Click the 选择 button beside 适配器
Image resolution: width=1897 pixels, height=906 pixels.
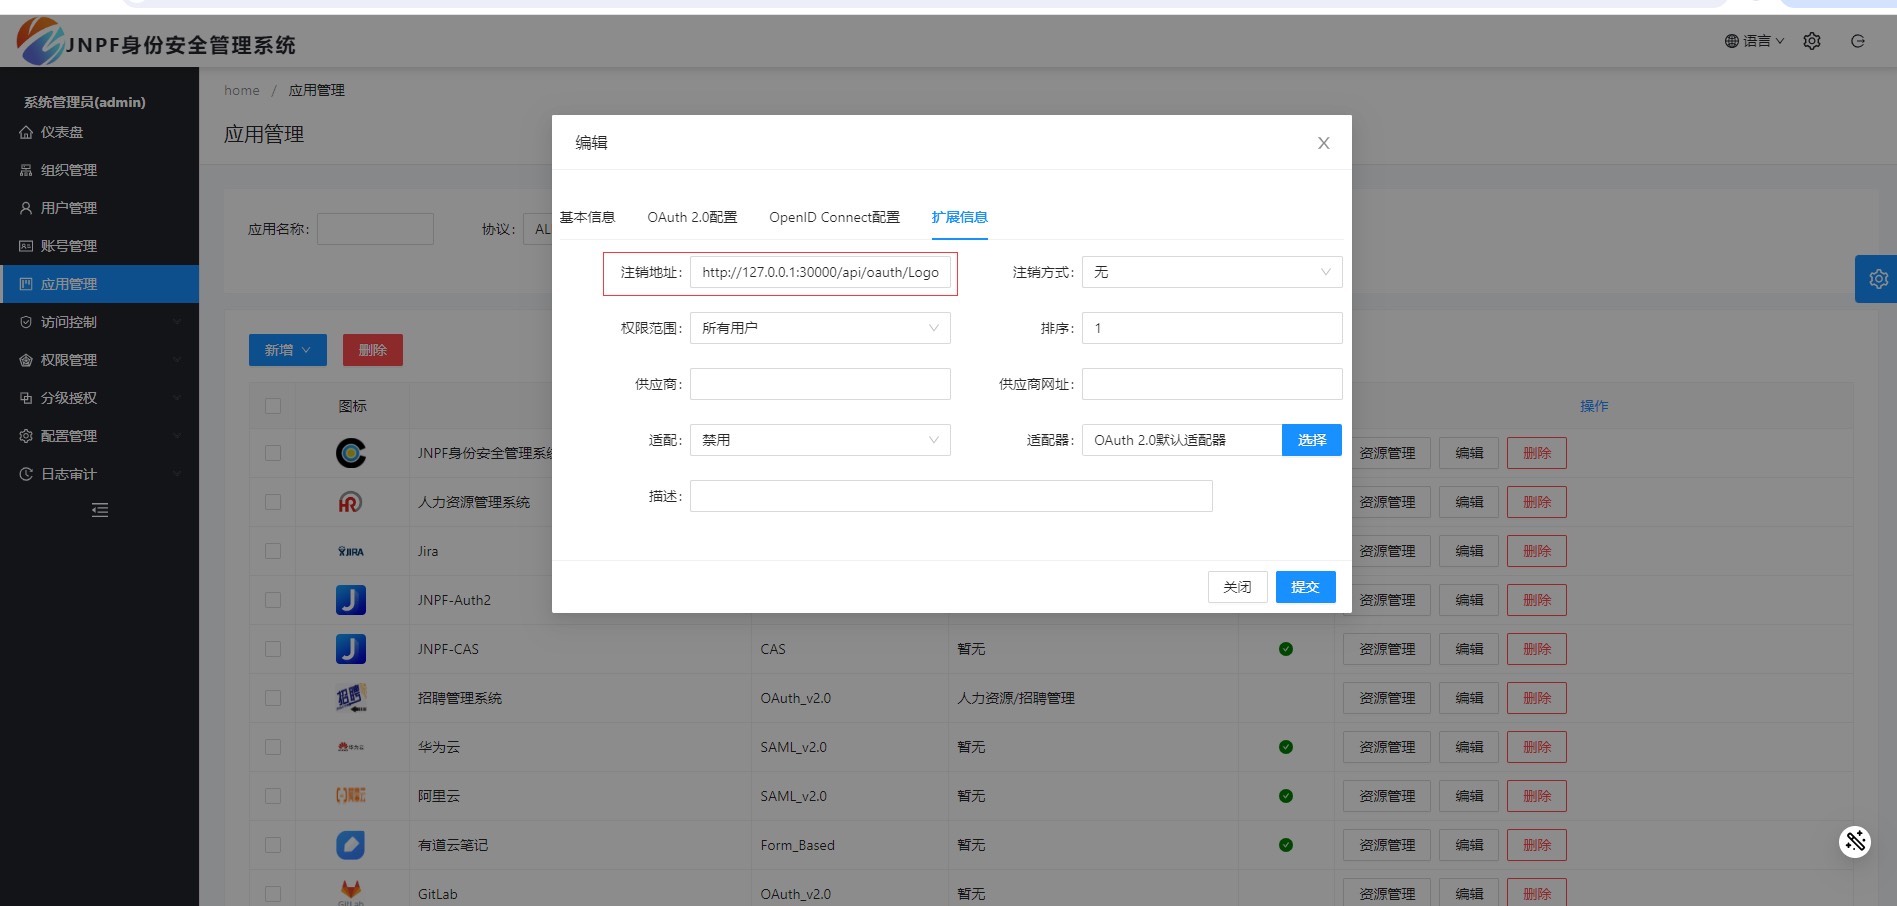click(1311, 440)
